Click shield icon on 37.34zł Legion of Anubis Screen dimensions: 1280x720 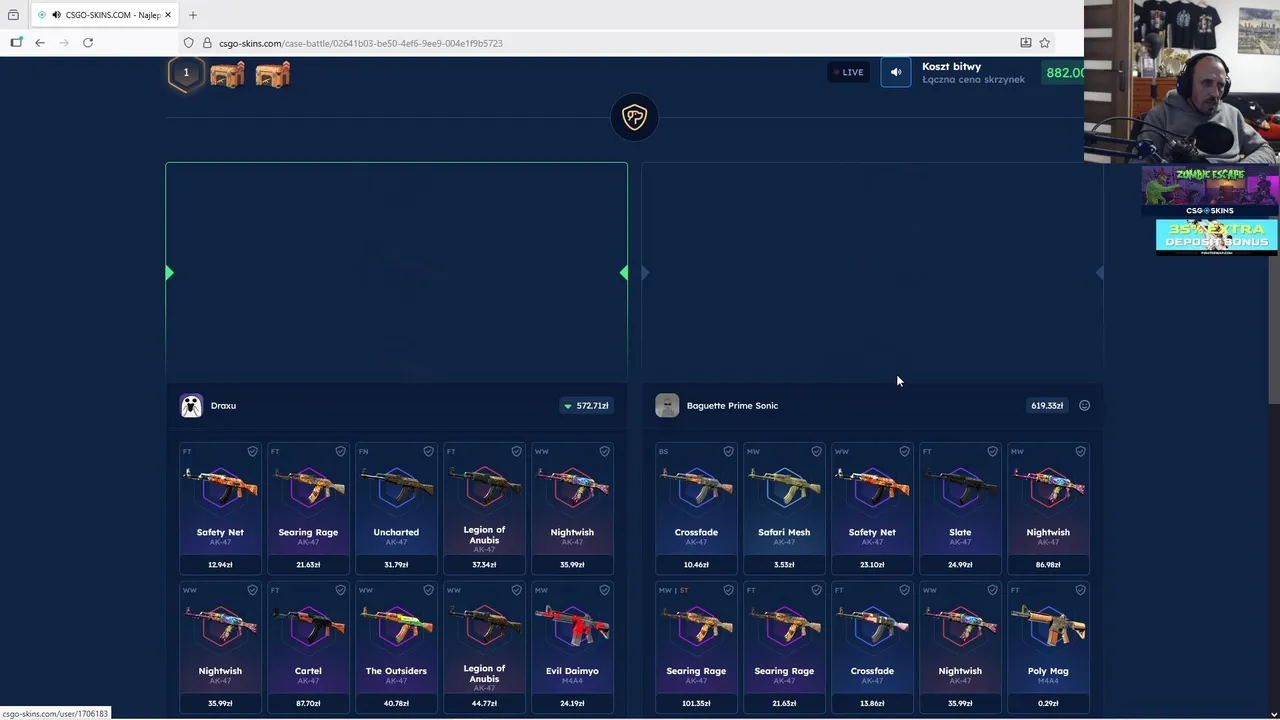click(x=516, y=452)
